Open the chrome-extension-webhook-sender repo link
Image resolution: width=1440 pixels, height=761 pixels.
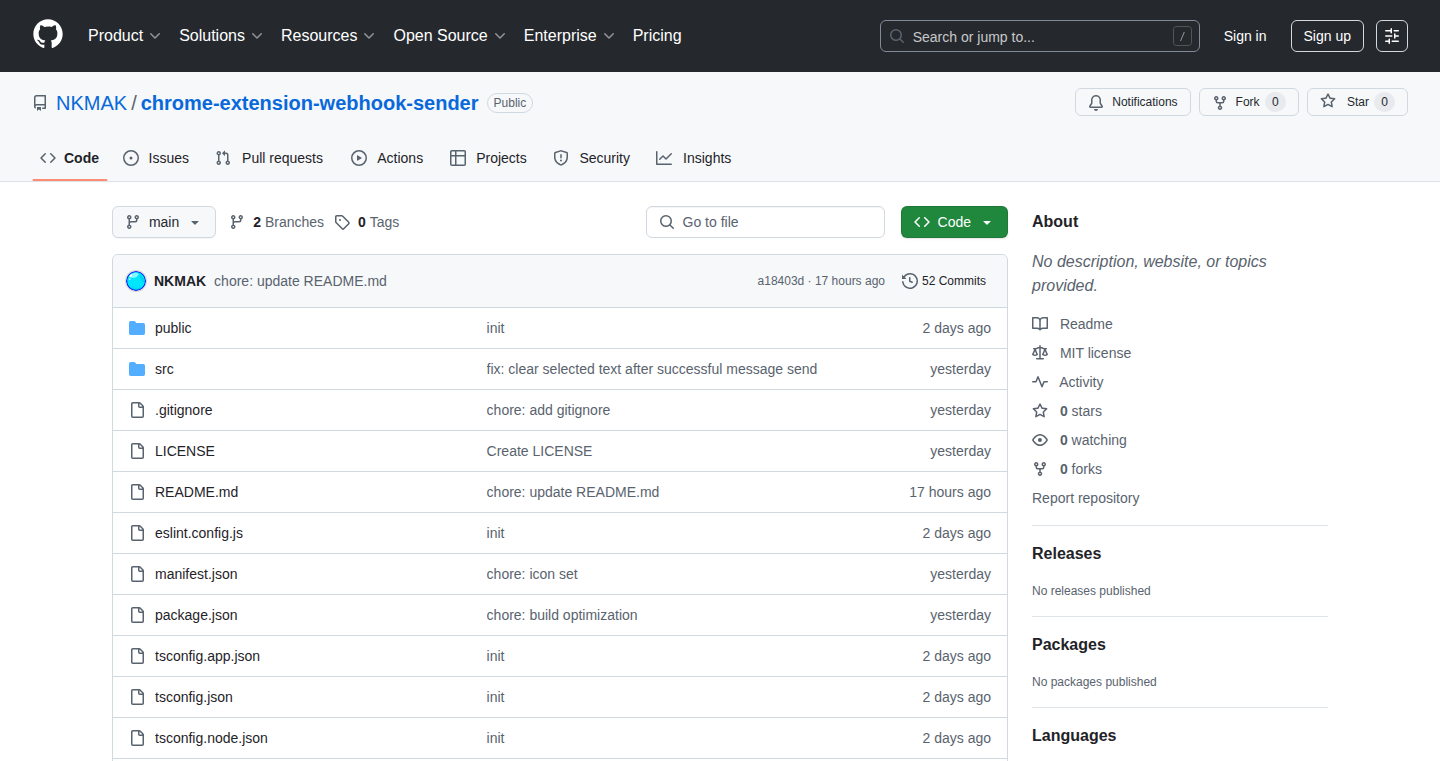point(310,103)
